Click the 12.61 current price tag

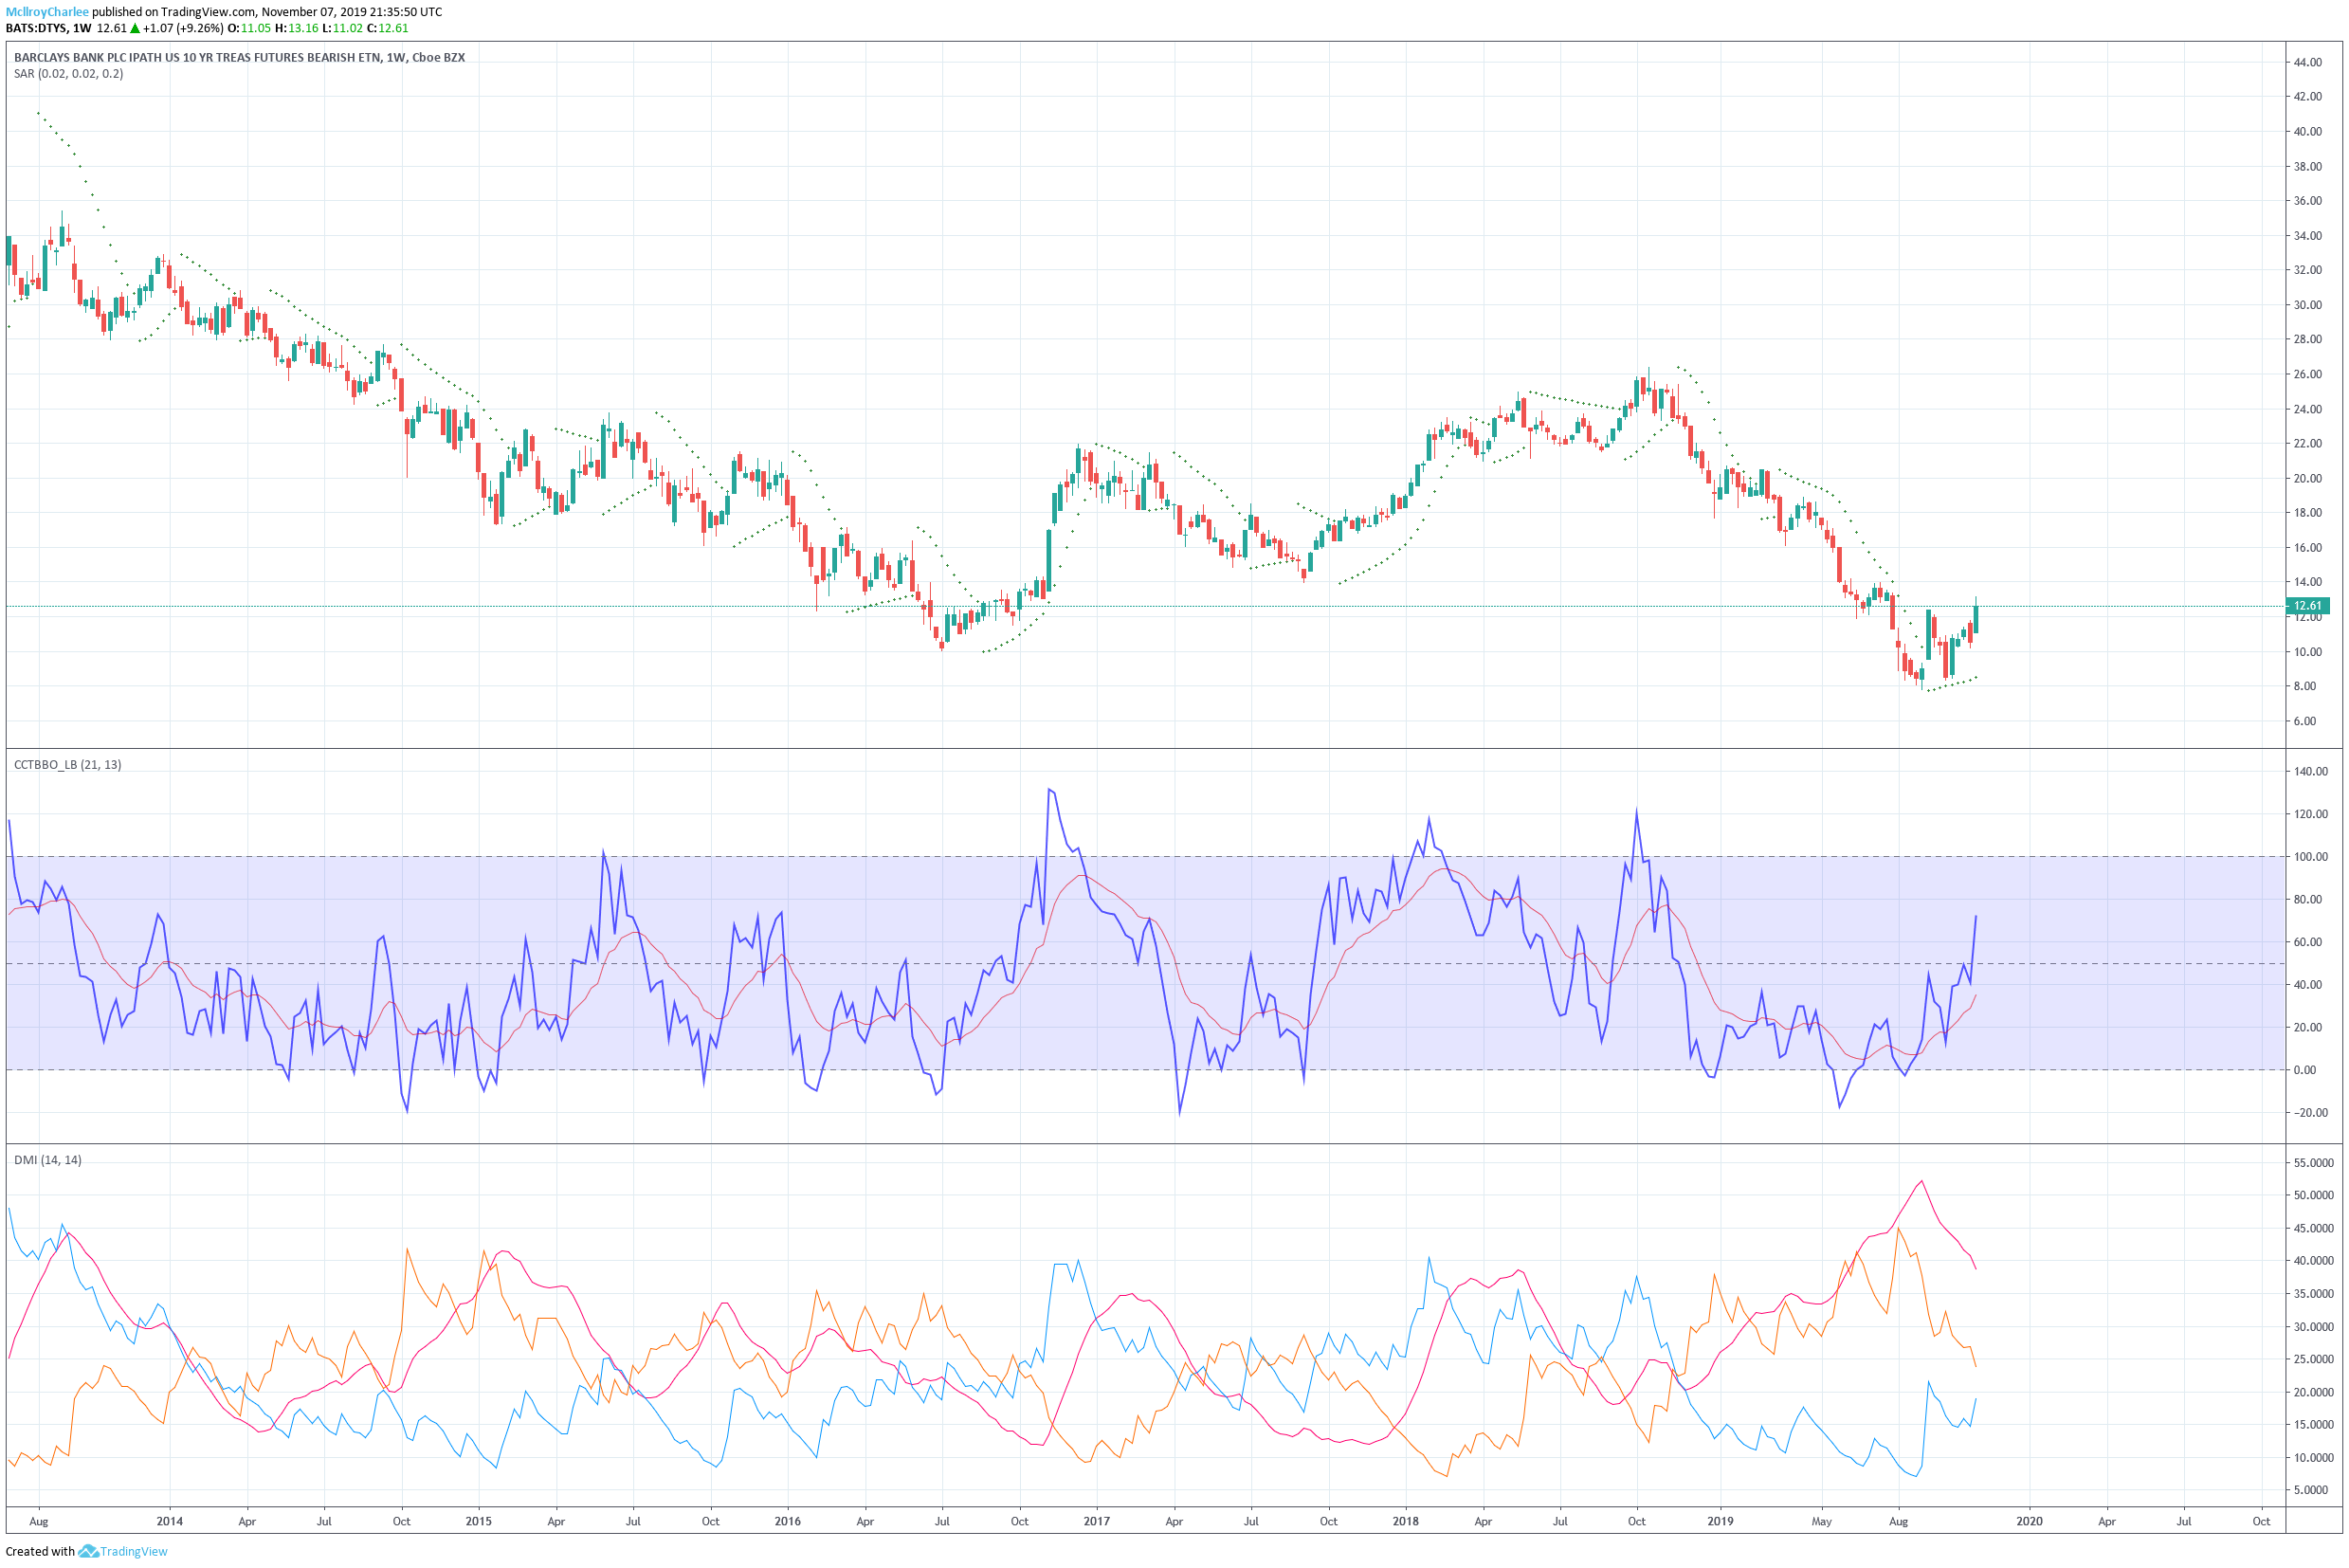click(2306, 606)
